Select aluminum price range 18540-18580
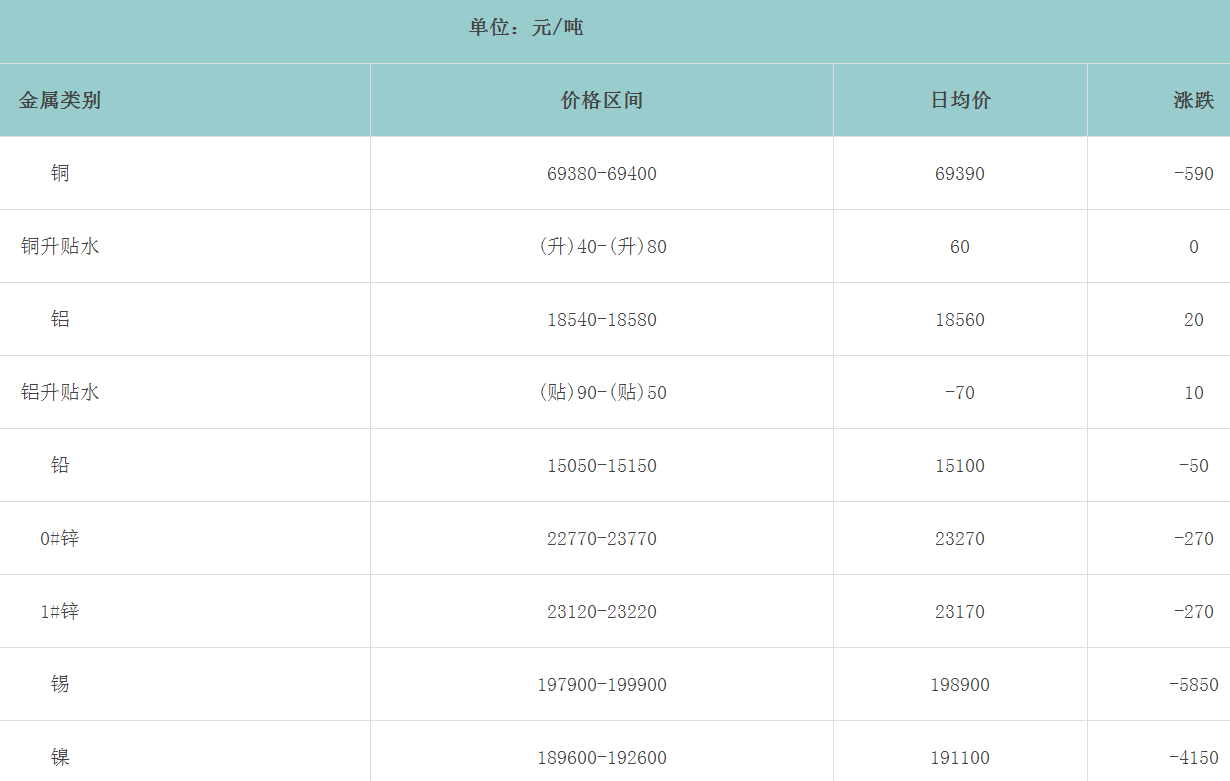Viewport: 1230px width, 781px height. point(602,320)
